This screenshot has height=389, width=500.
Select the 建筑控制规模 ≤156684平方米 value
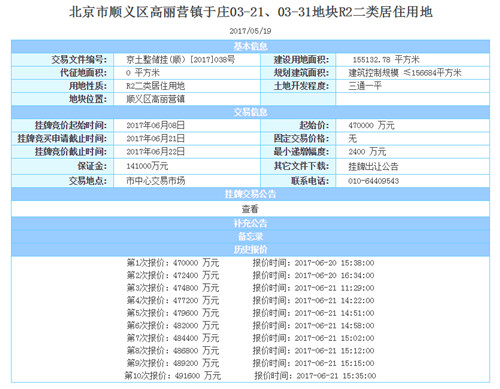pos(405,73)
